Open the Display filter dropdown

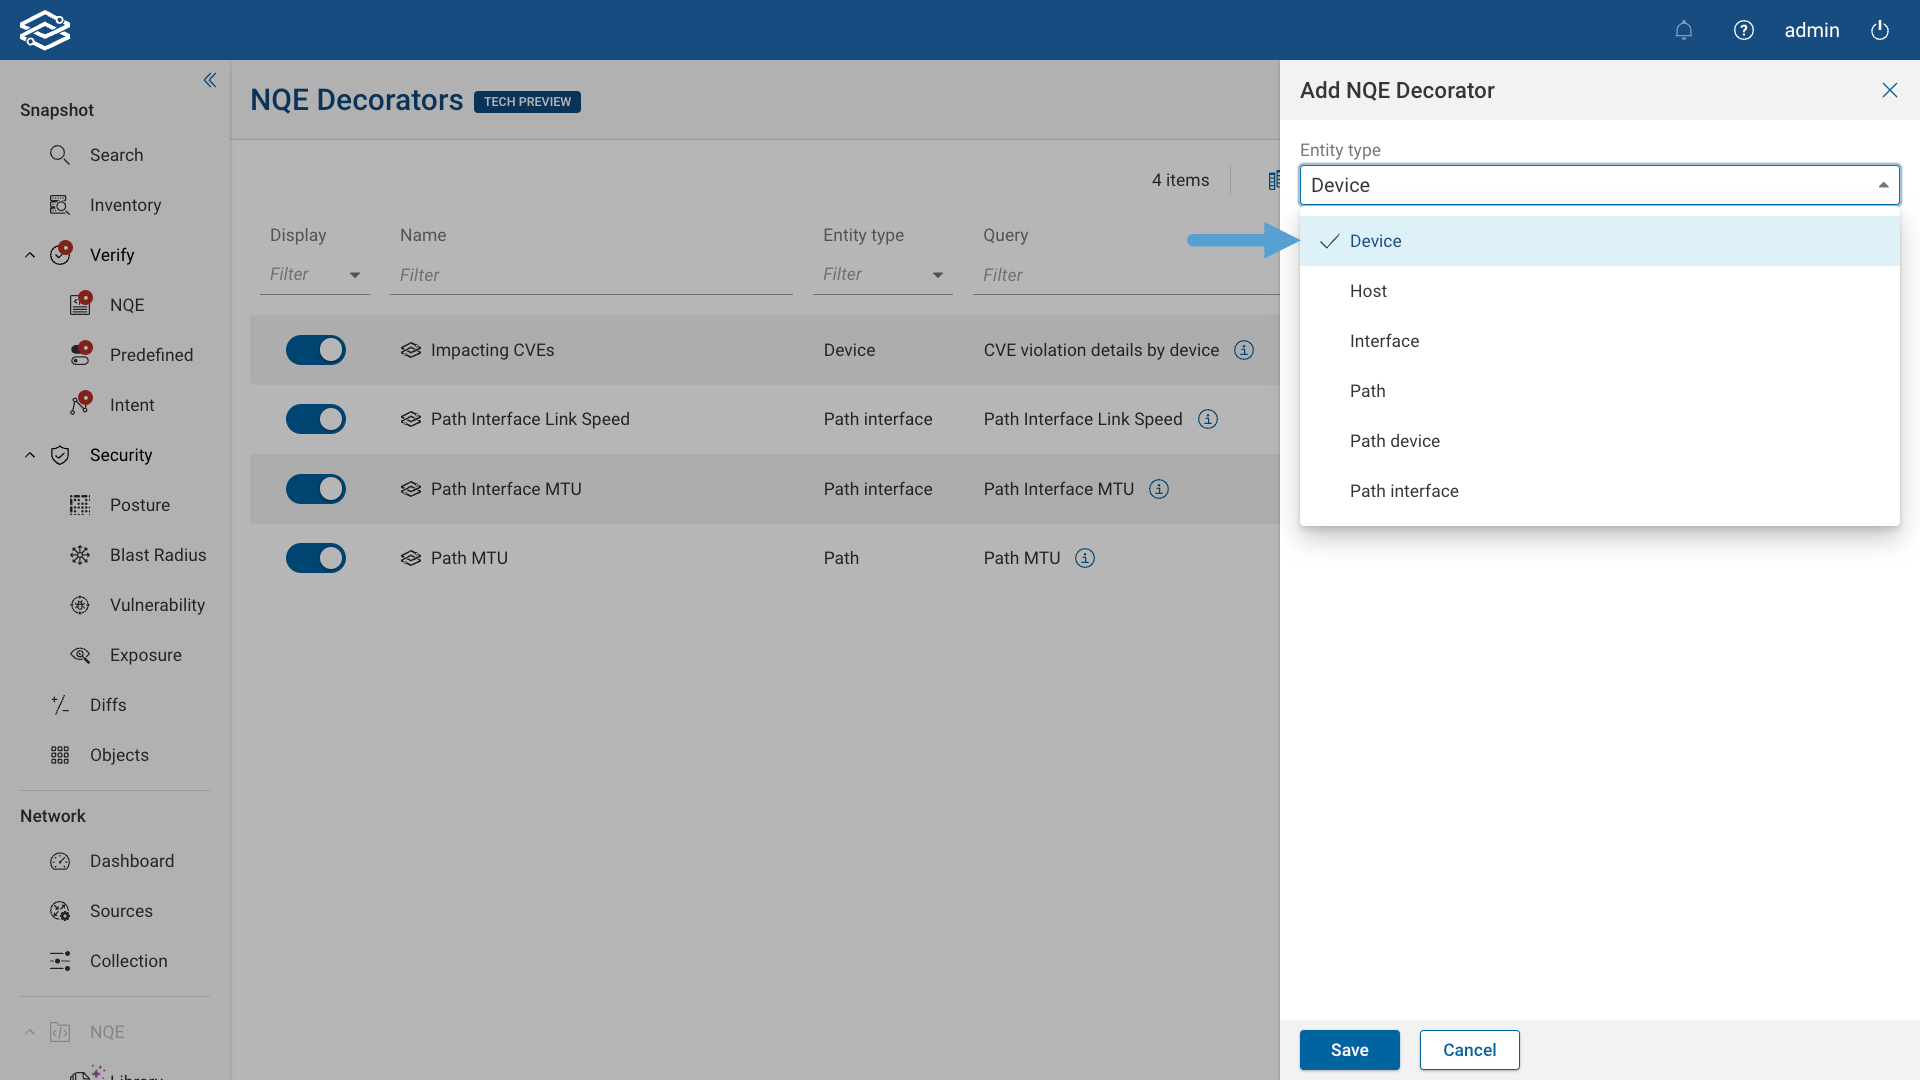point(314,275)
